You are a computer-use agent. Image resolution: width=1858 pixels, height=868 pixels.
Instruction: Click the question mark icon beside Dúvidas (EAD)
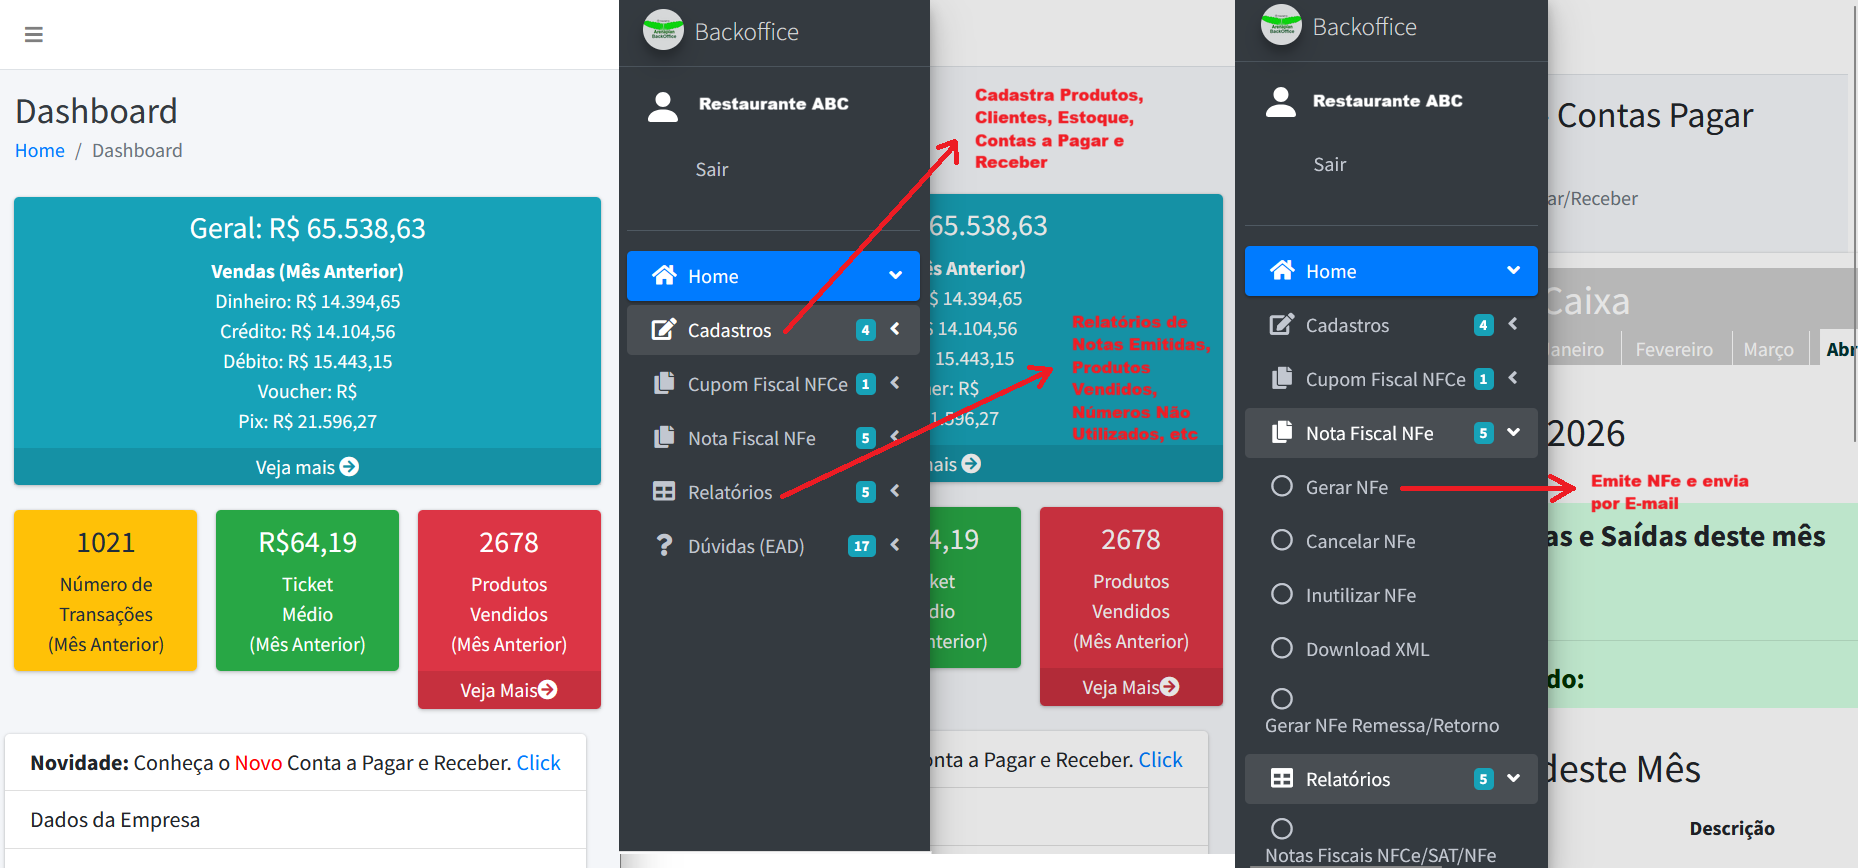pyautogui.click(x=664, y=545)
